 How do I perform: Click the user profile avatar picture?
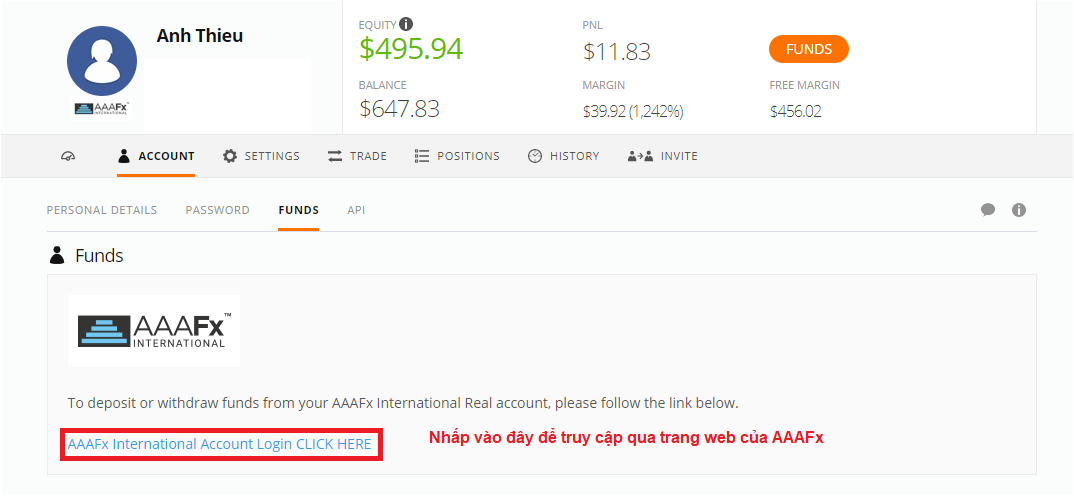[102, 61]
